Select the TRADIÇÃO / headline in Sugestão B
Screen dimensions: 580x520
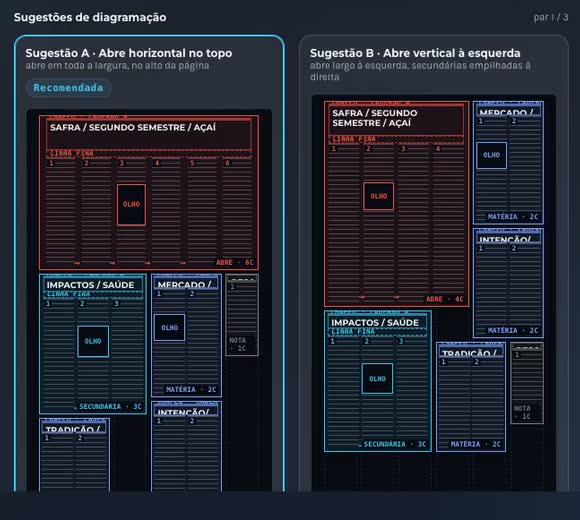point(469,353)
